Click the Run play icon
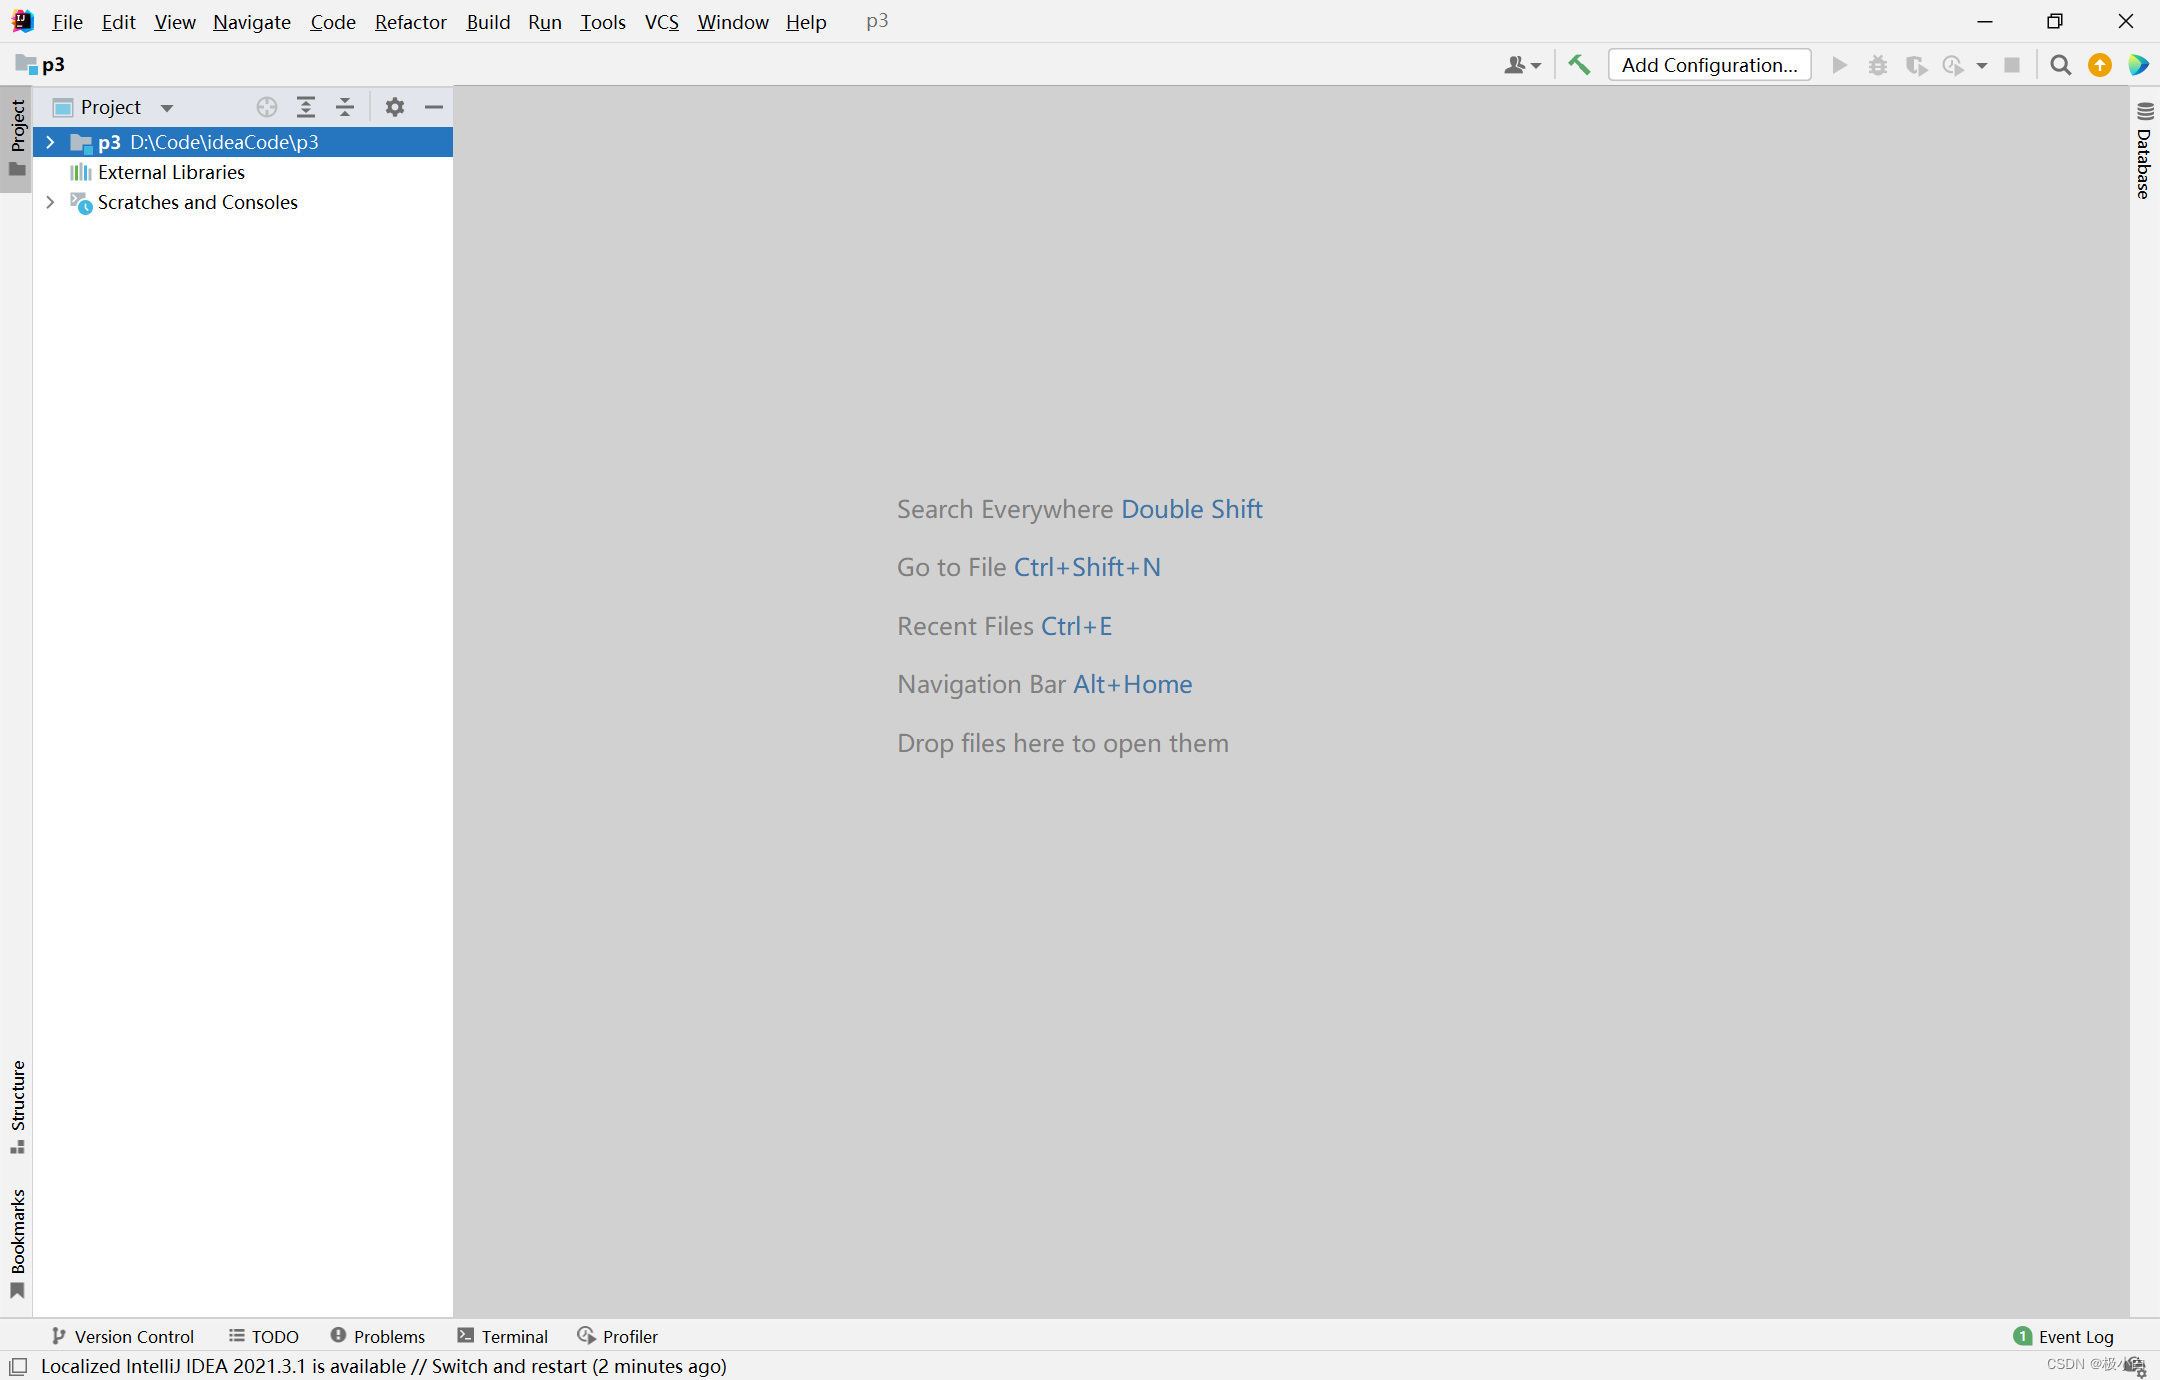The width and height of the screenshot is (2160, 1380). coord(1839,65)
